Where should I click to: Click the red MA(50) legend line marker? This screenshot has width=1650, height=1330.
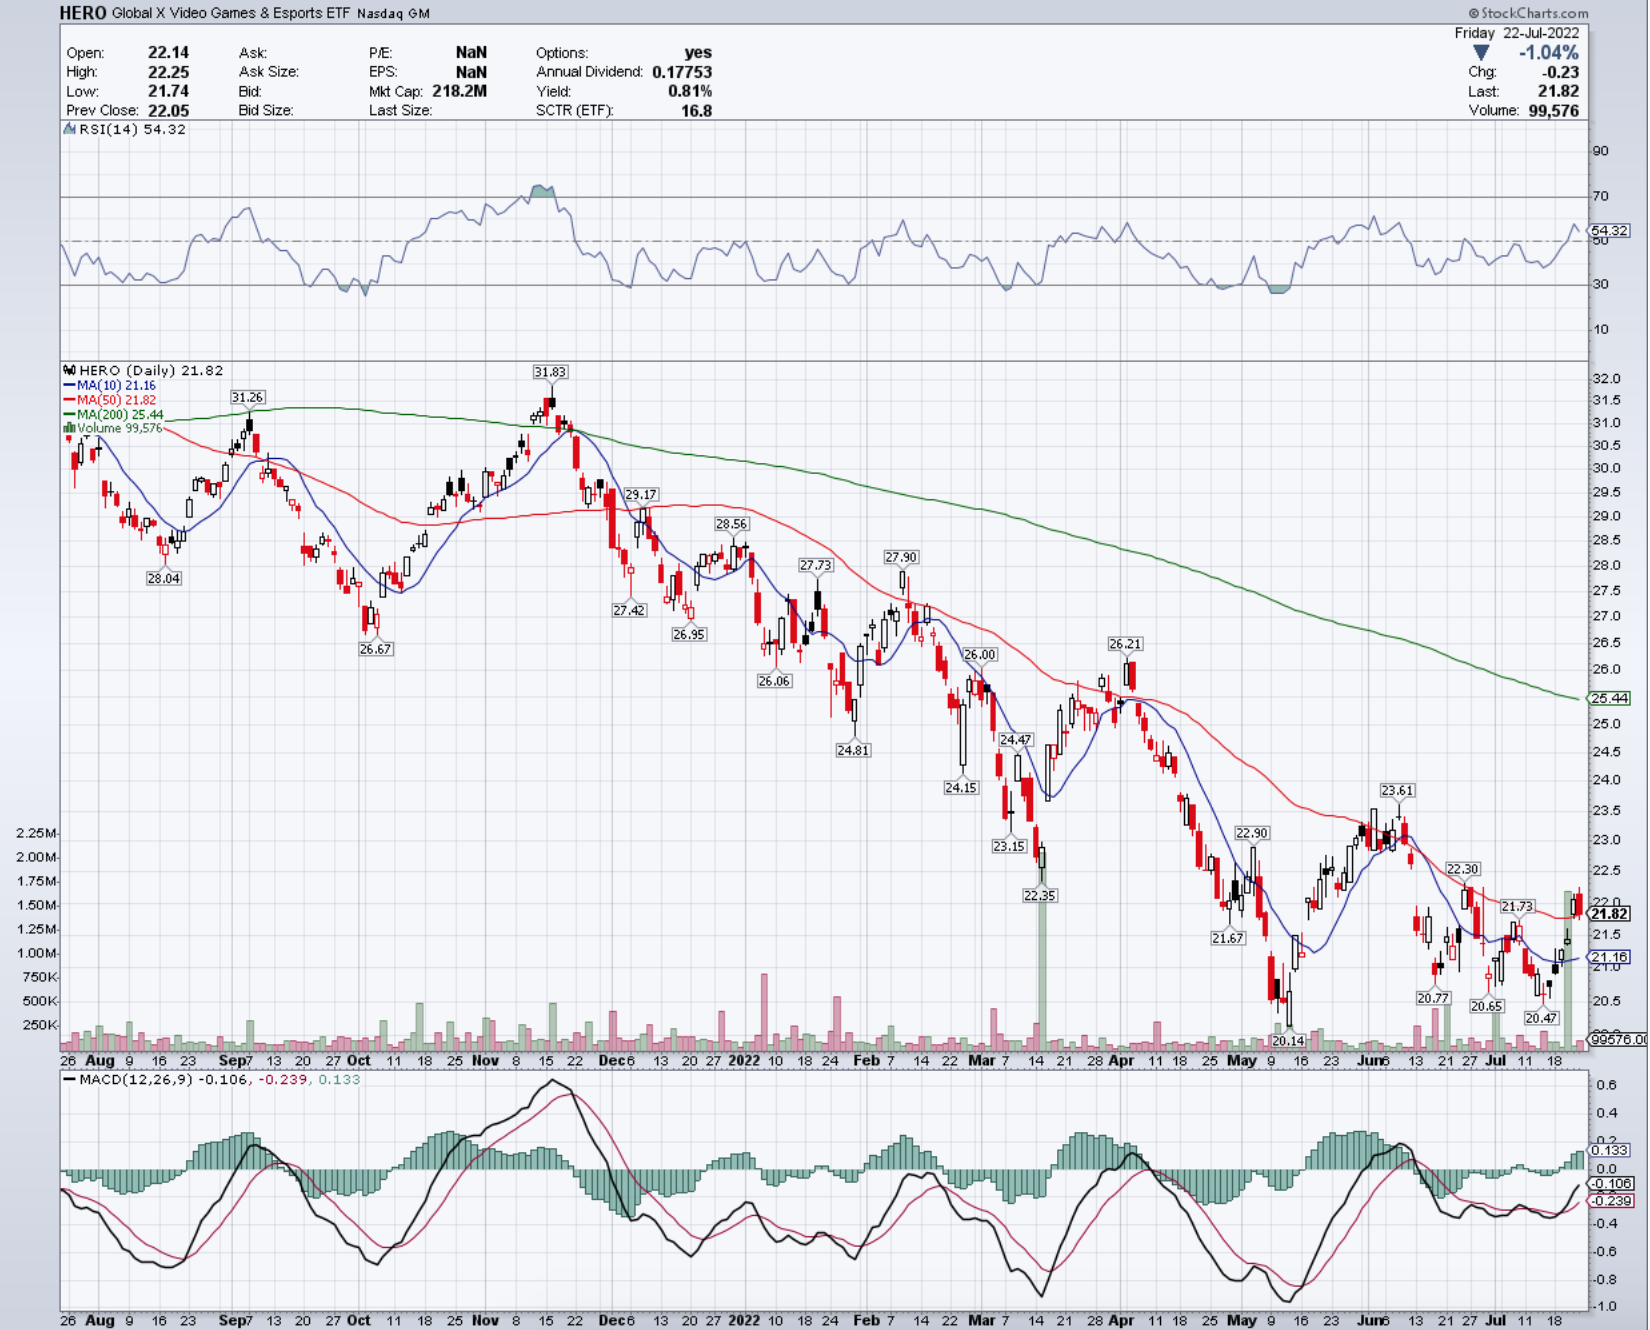point(70,400)
